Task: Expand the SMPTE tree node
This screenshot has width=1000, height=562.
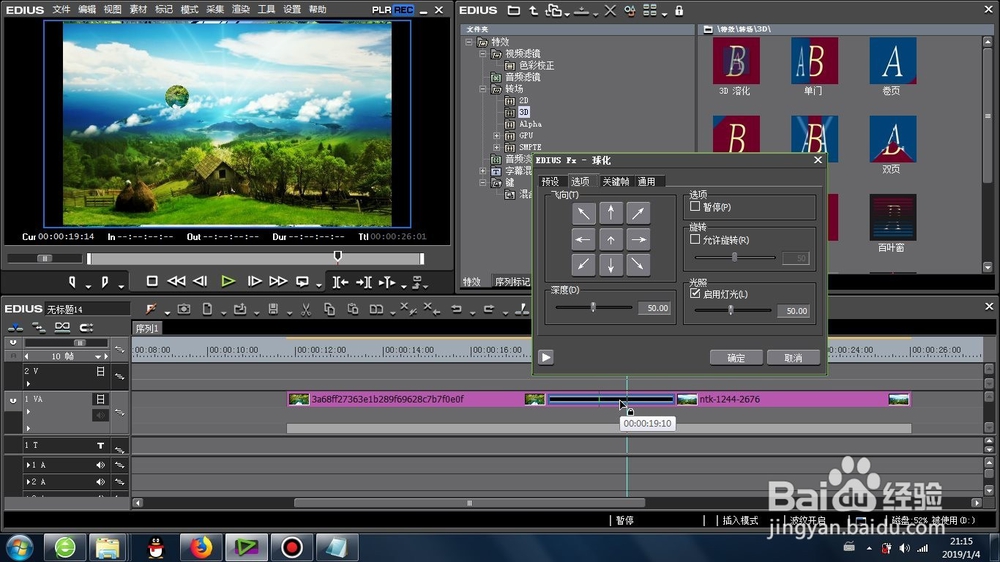Action: tap(496, 147)
